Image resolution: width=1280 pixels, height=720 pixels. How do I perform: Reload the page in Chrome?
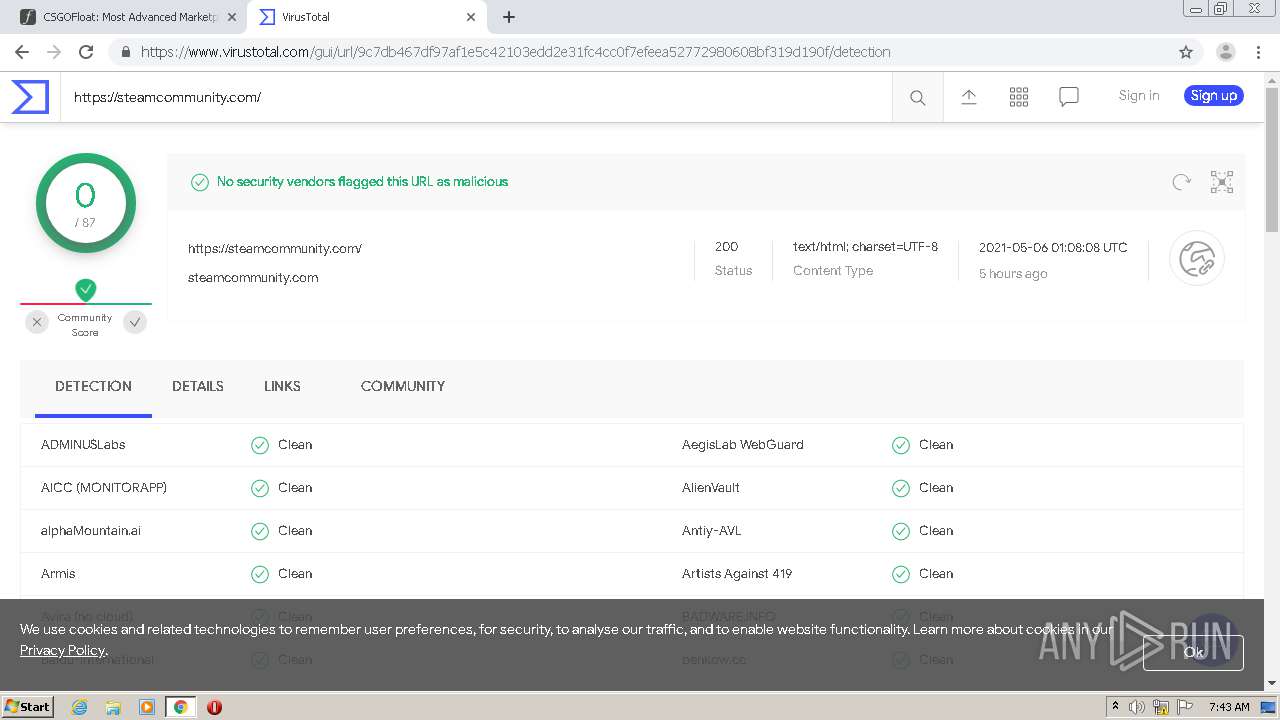click(x=86, y=52)
